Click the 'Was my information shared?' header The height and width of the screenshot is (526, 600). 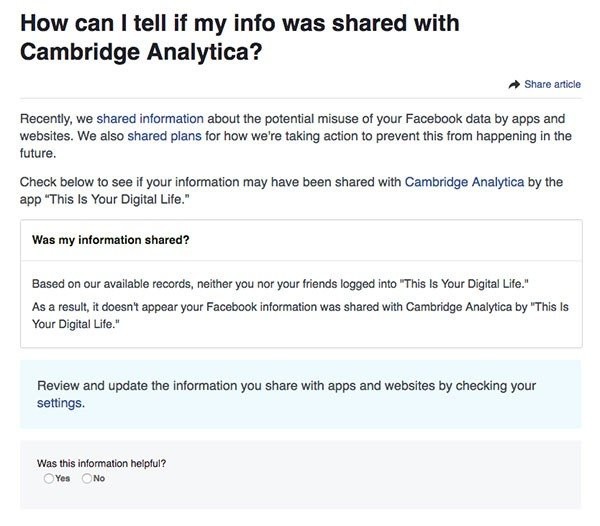pyautogui.click(x=111, y=240)
